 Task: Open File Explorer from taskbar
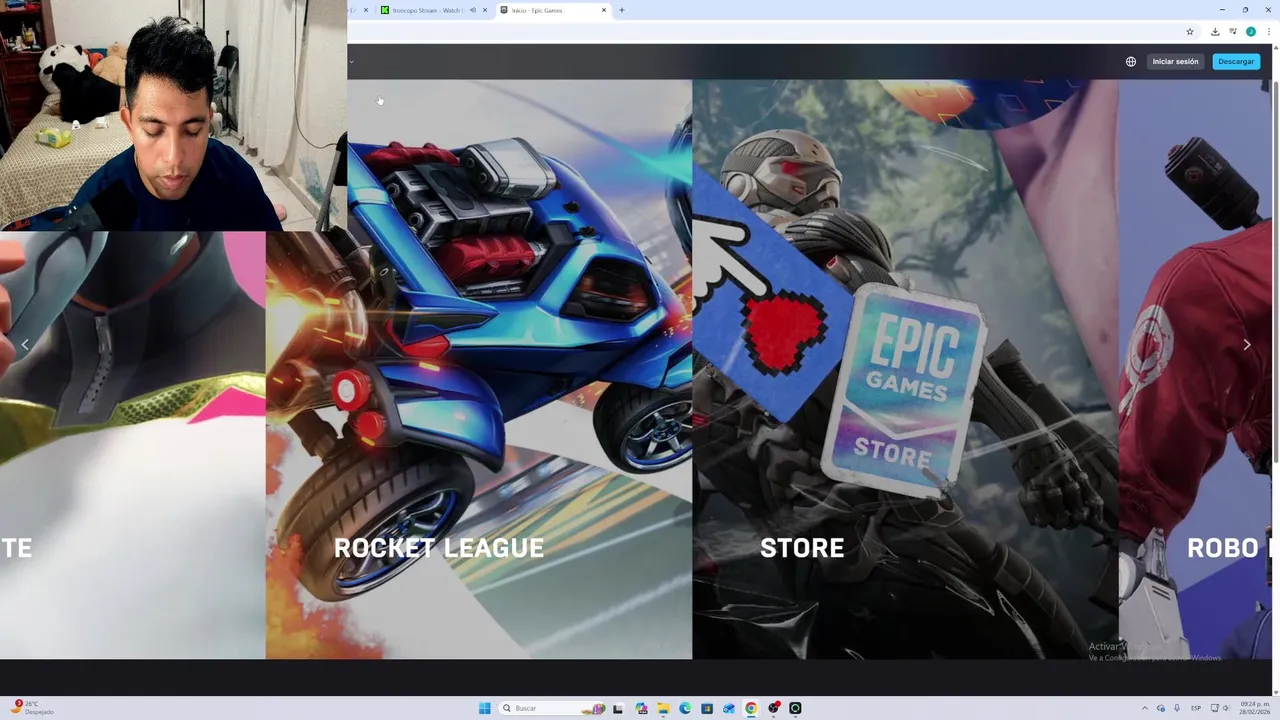pos(663,708)
